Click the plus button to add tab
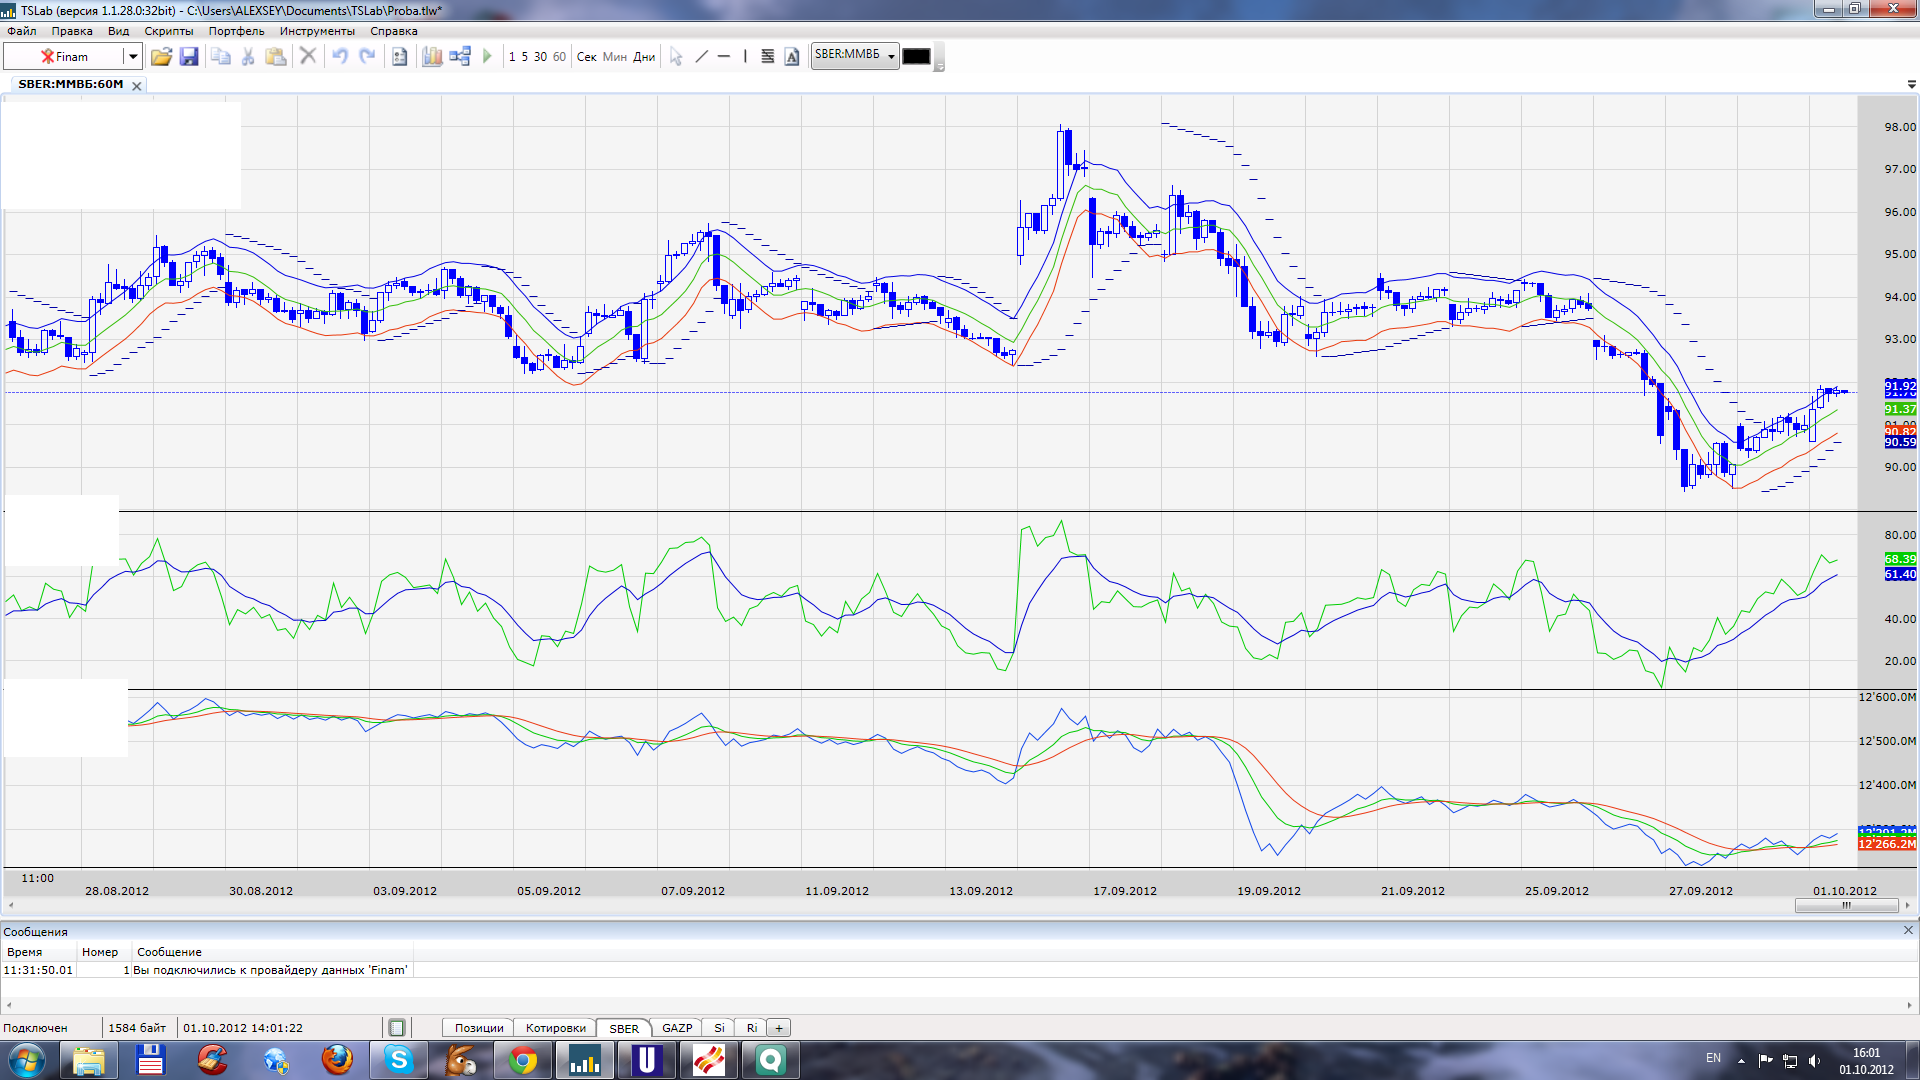The image size is (1920, 1080). pyautogui.click(x=779, y=1028)
